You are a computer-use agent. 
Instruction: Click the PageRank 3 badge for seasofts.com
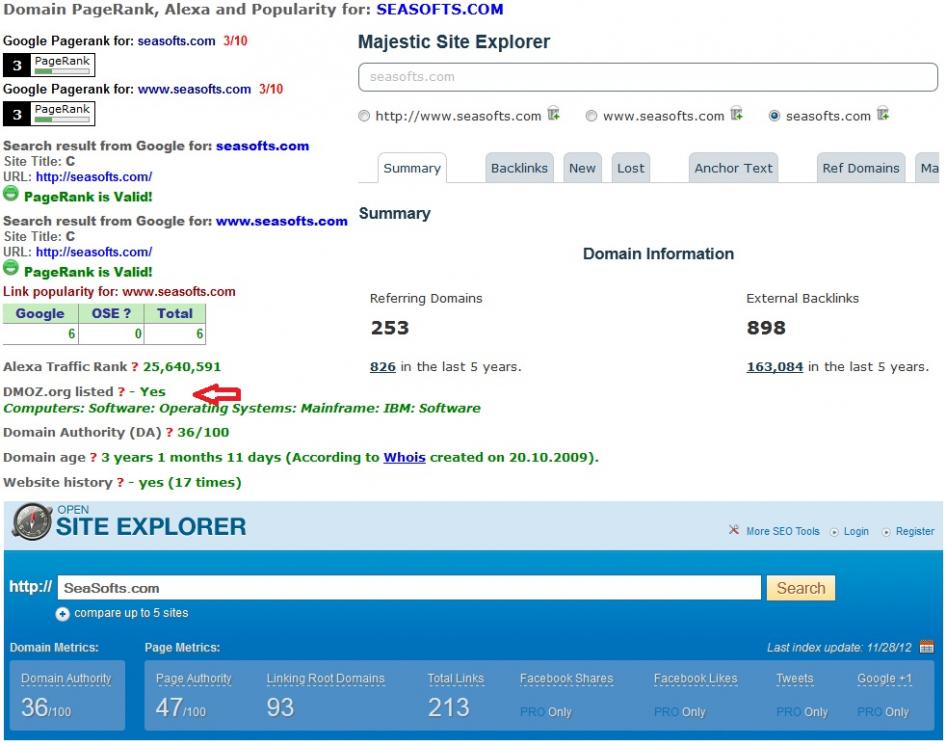point(49,65)
